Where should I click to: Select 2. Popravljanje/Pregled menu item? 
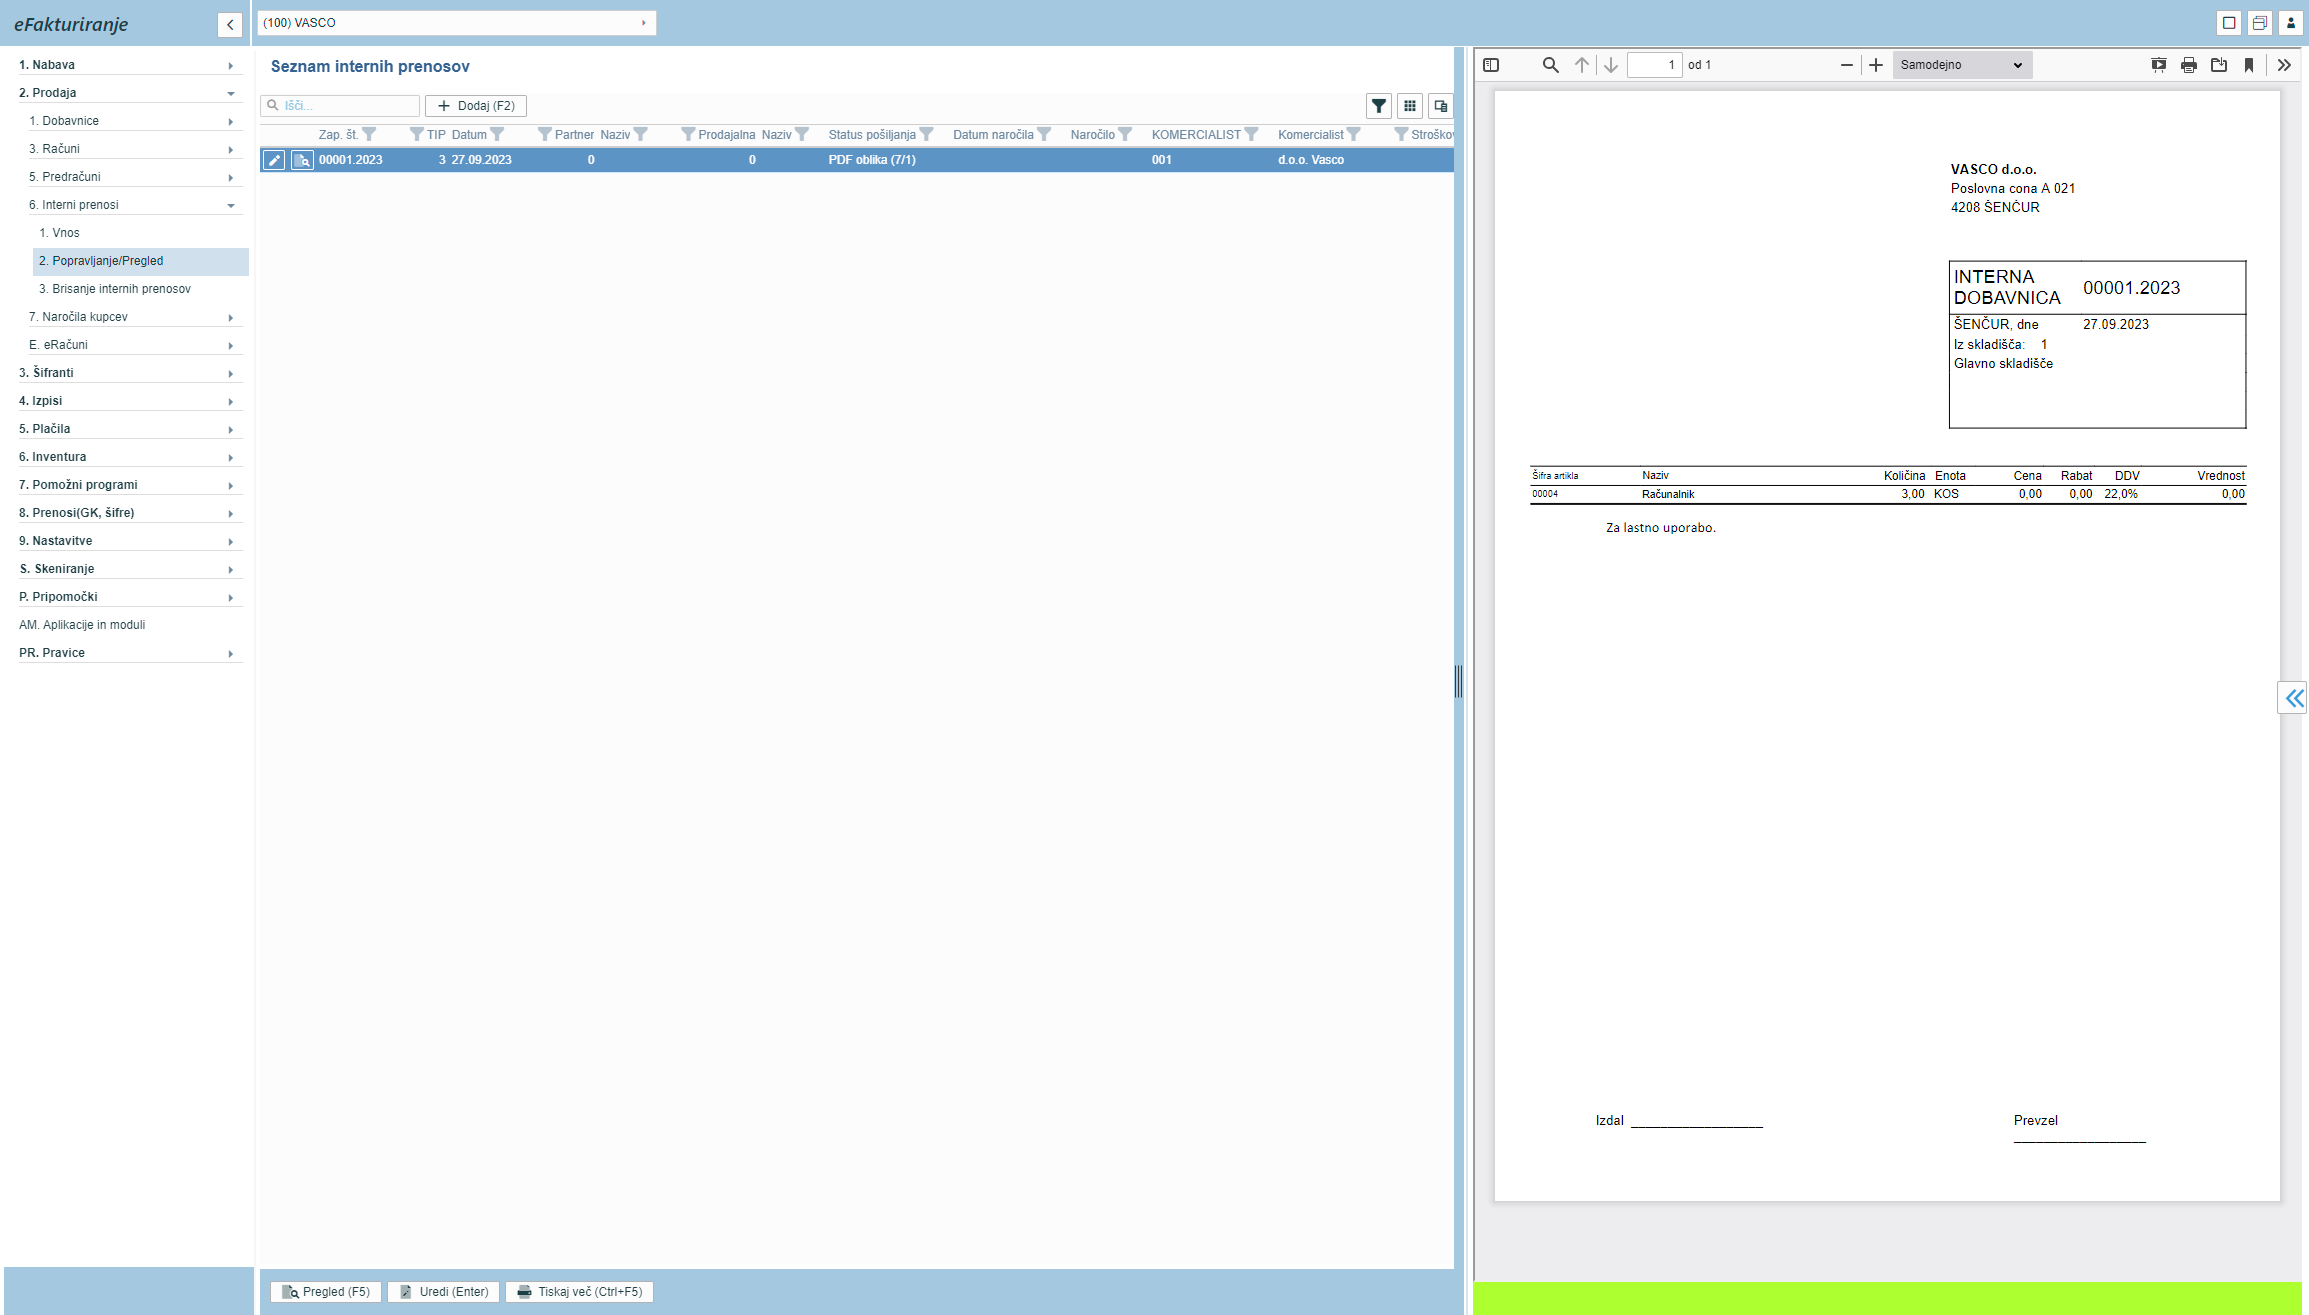[x=140, y=261]
